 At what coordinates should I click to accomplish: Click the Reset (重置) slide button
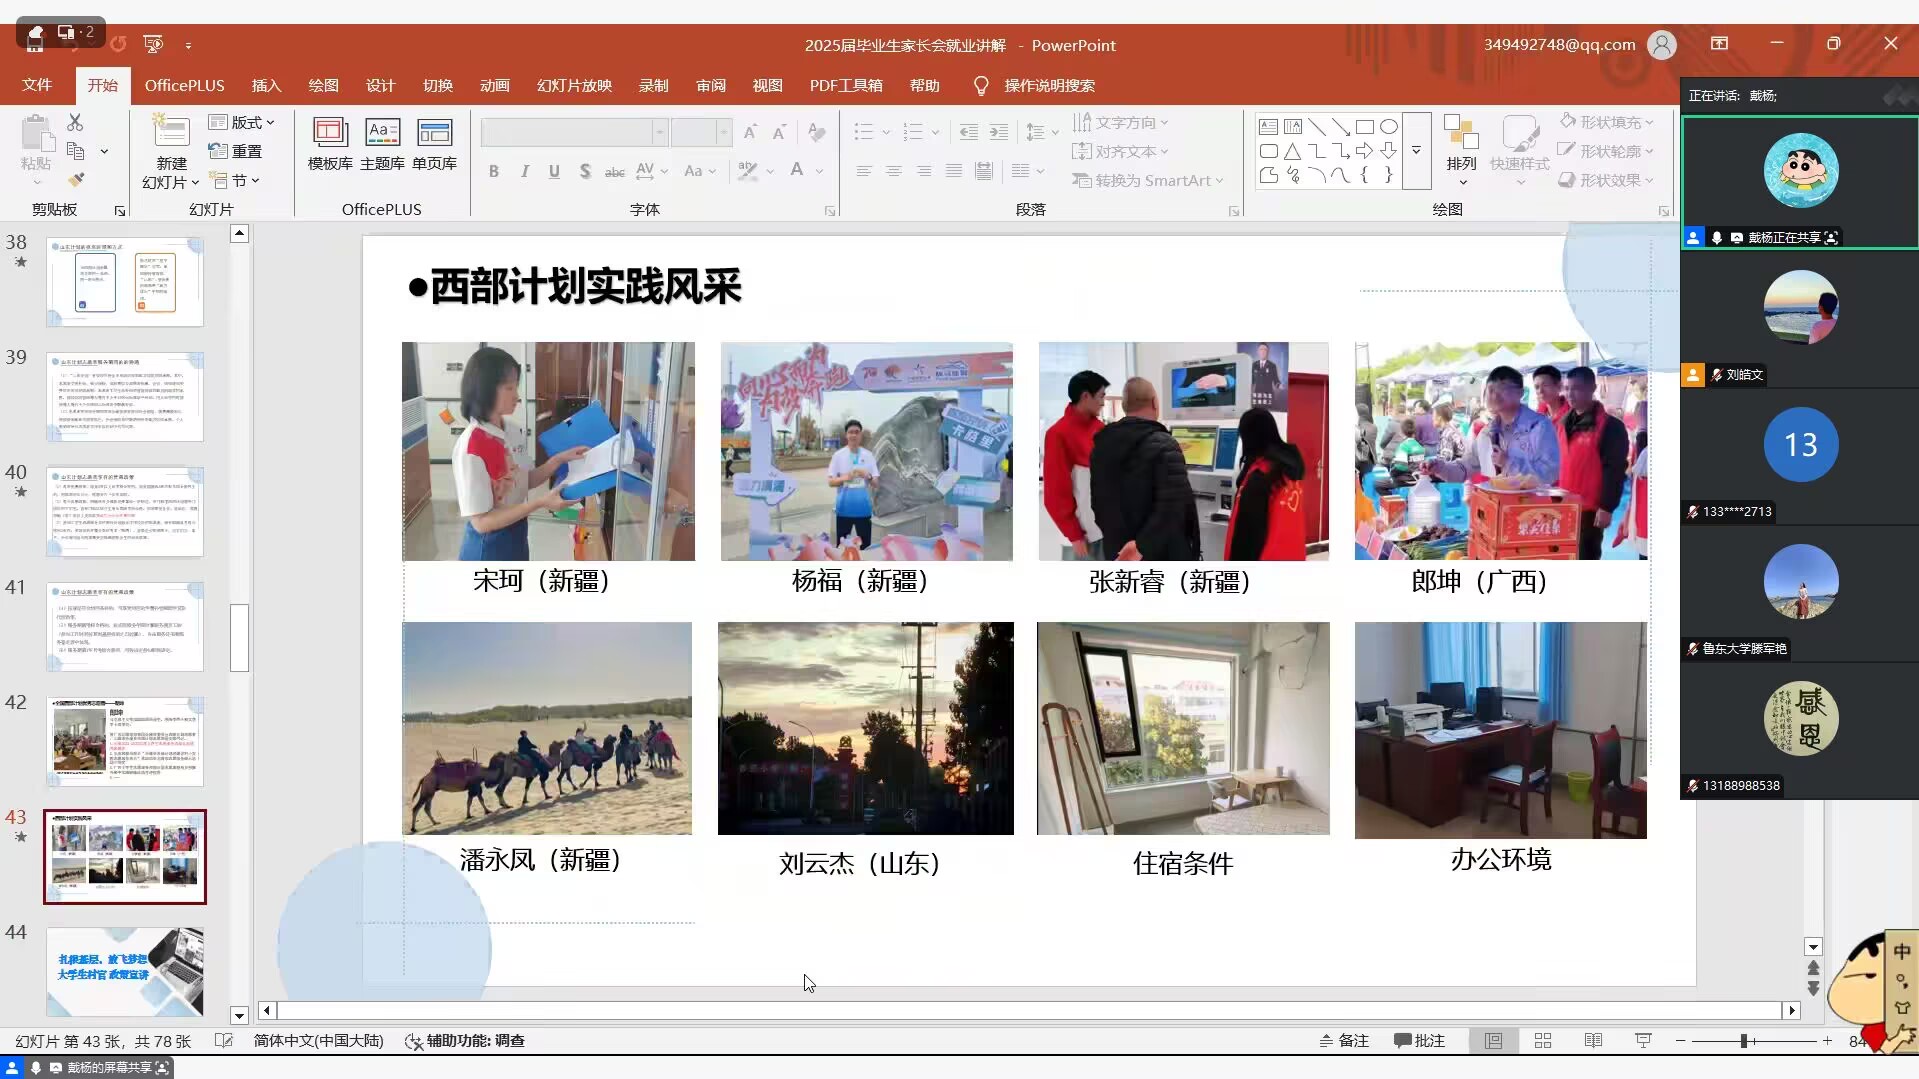point(235,151)
